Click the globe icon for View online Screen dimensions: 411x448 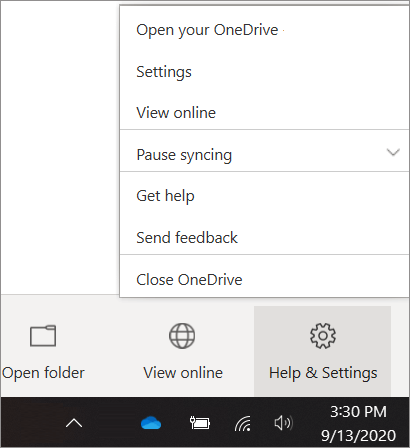click(182, 336)
